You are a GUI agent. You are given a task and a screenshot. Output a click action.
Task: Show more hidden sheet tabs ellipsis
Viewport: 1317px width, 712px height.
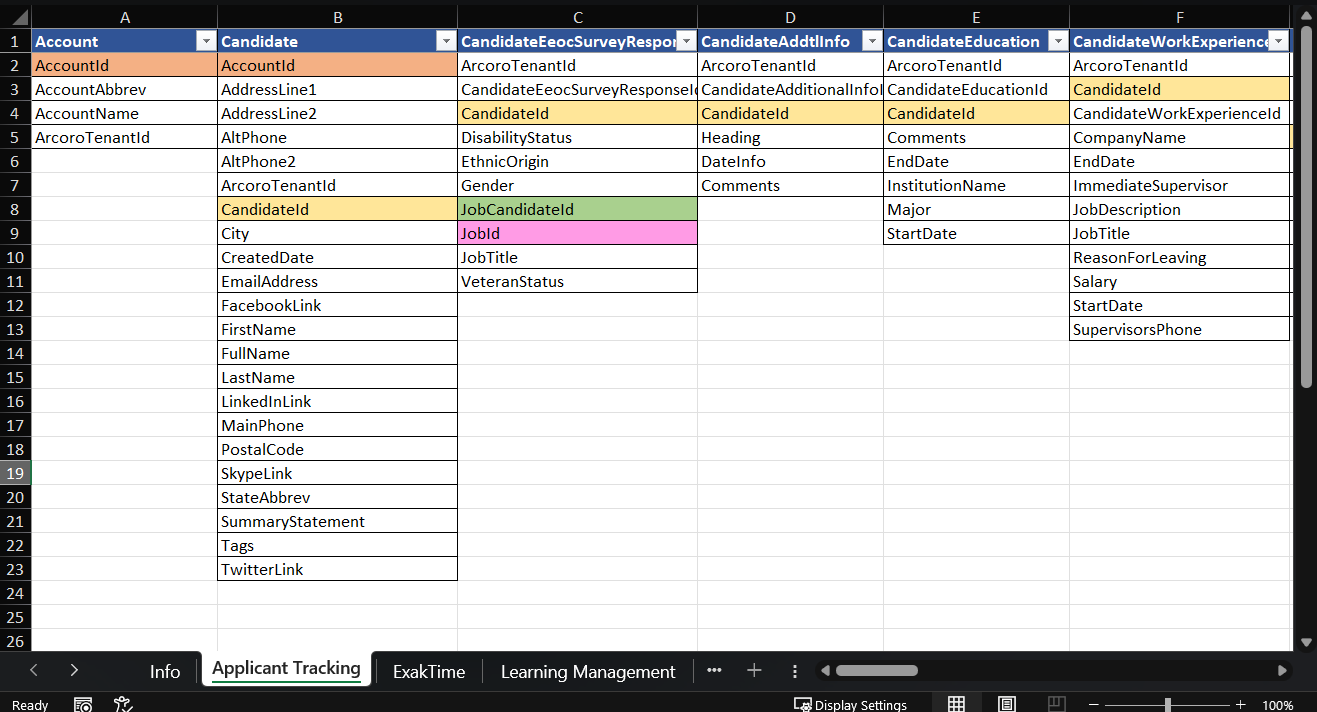pos(714,670)
